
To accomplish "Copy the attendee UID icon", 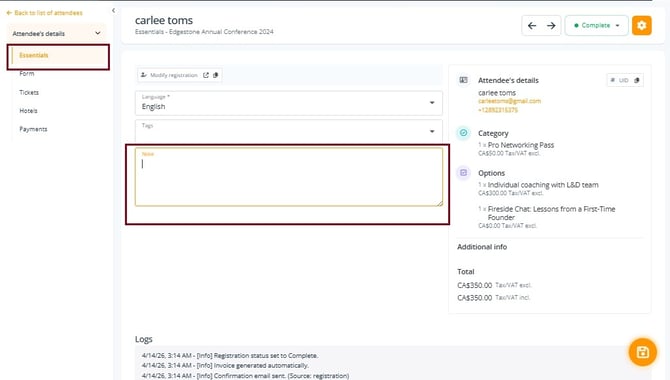I will (637, 80).
